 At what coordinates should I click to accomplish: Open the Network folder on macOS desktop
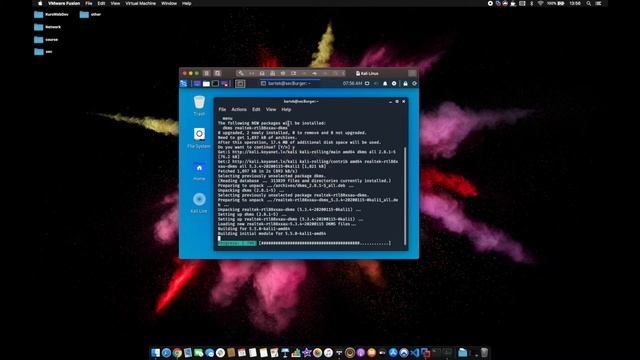[x=47, y=27]
